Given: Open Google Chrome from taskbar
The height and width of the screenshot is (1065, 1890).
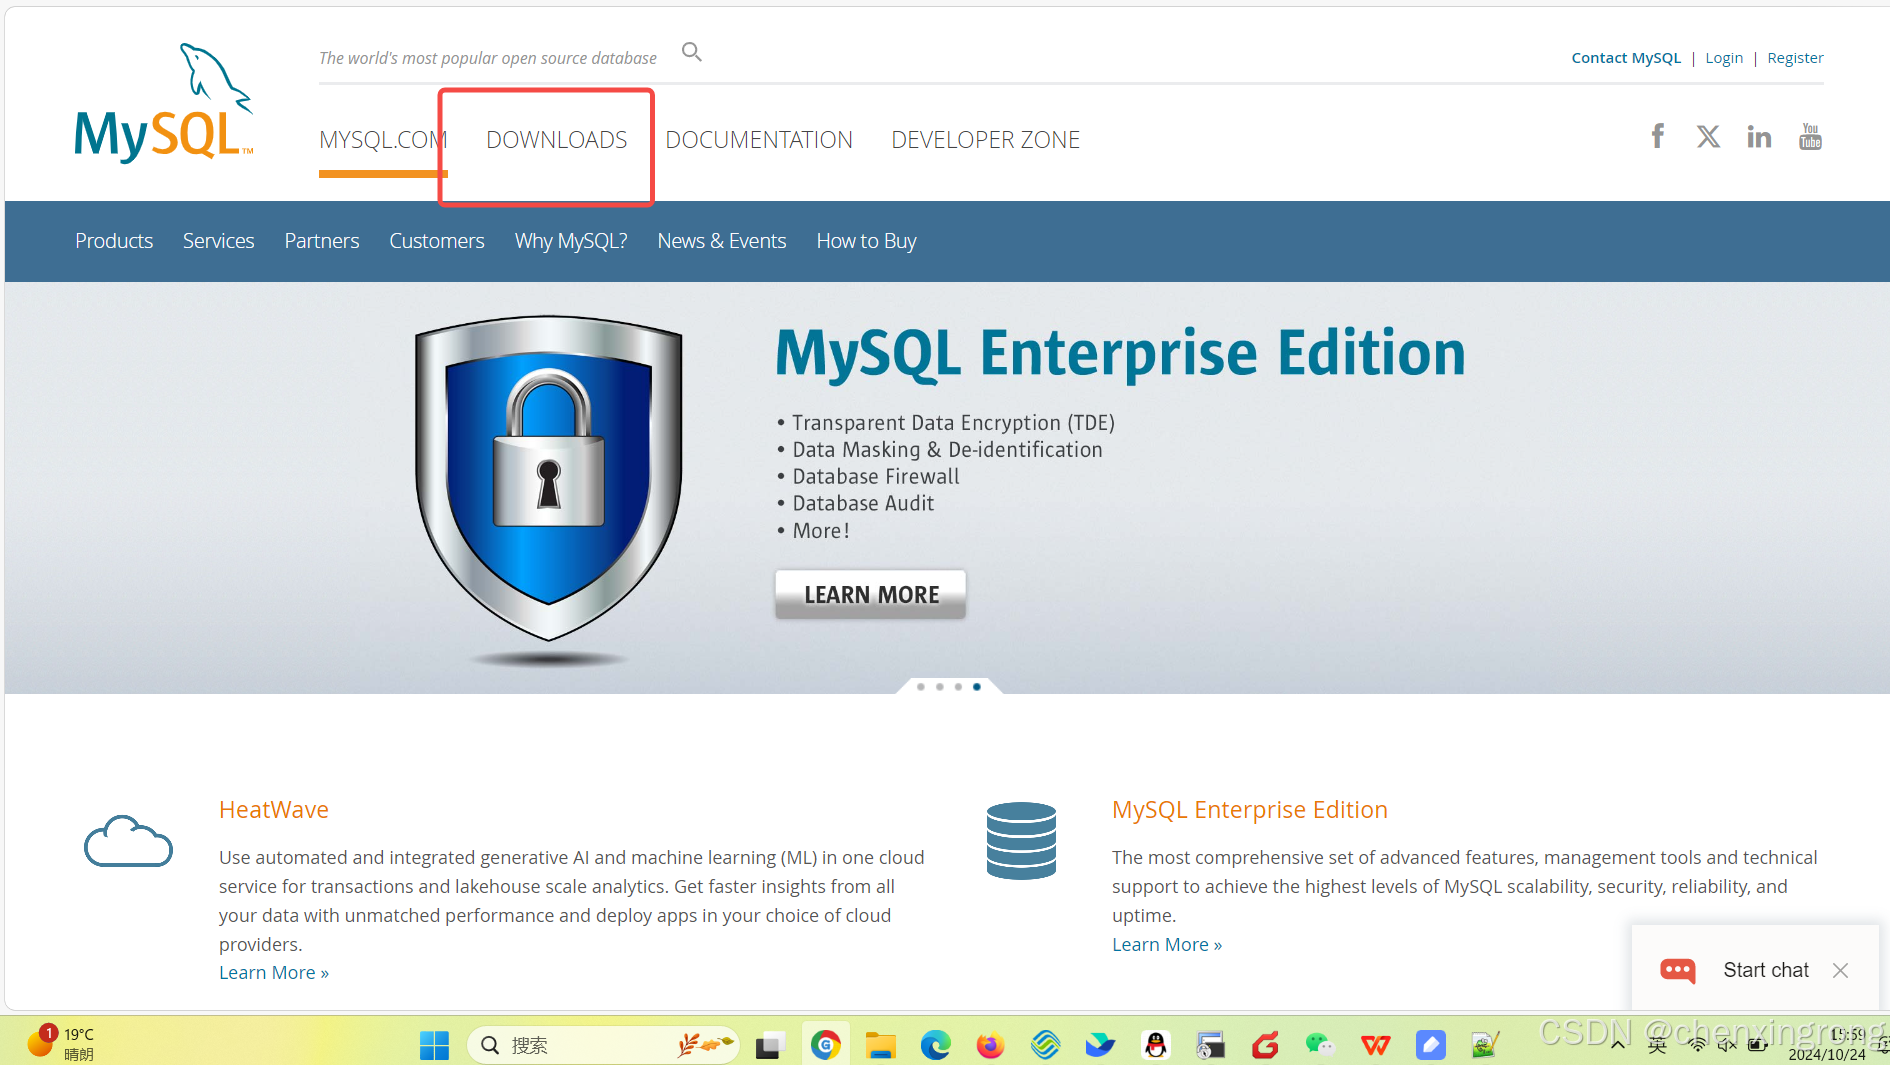Looking at the screenshot, I should pyautogui.click(x=825, y=1045).
